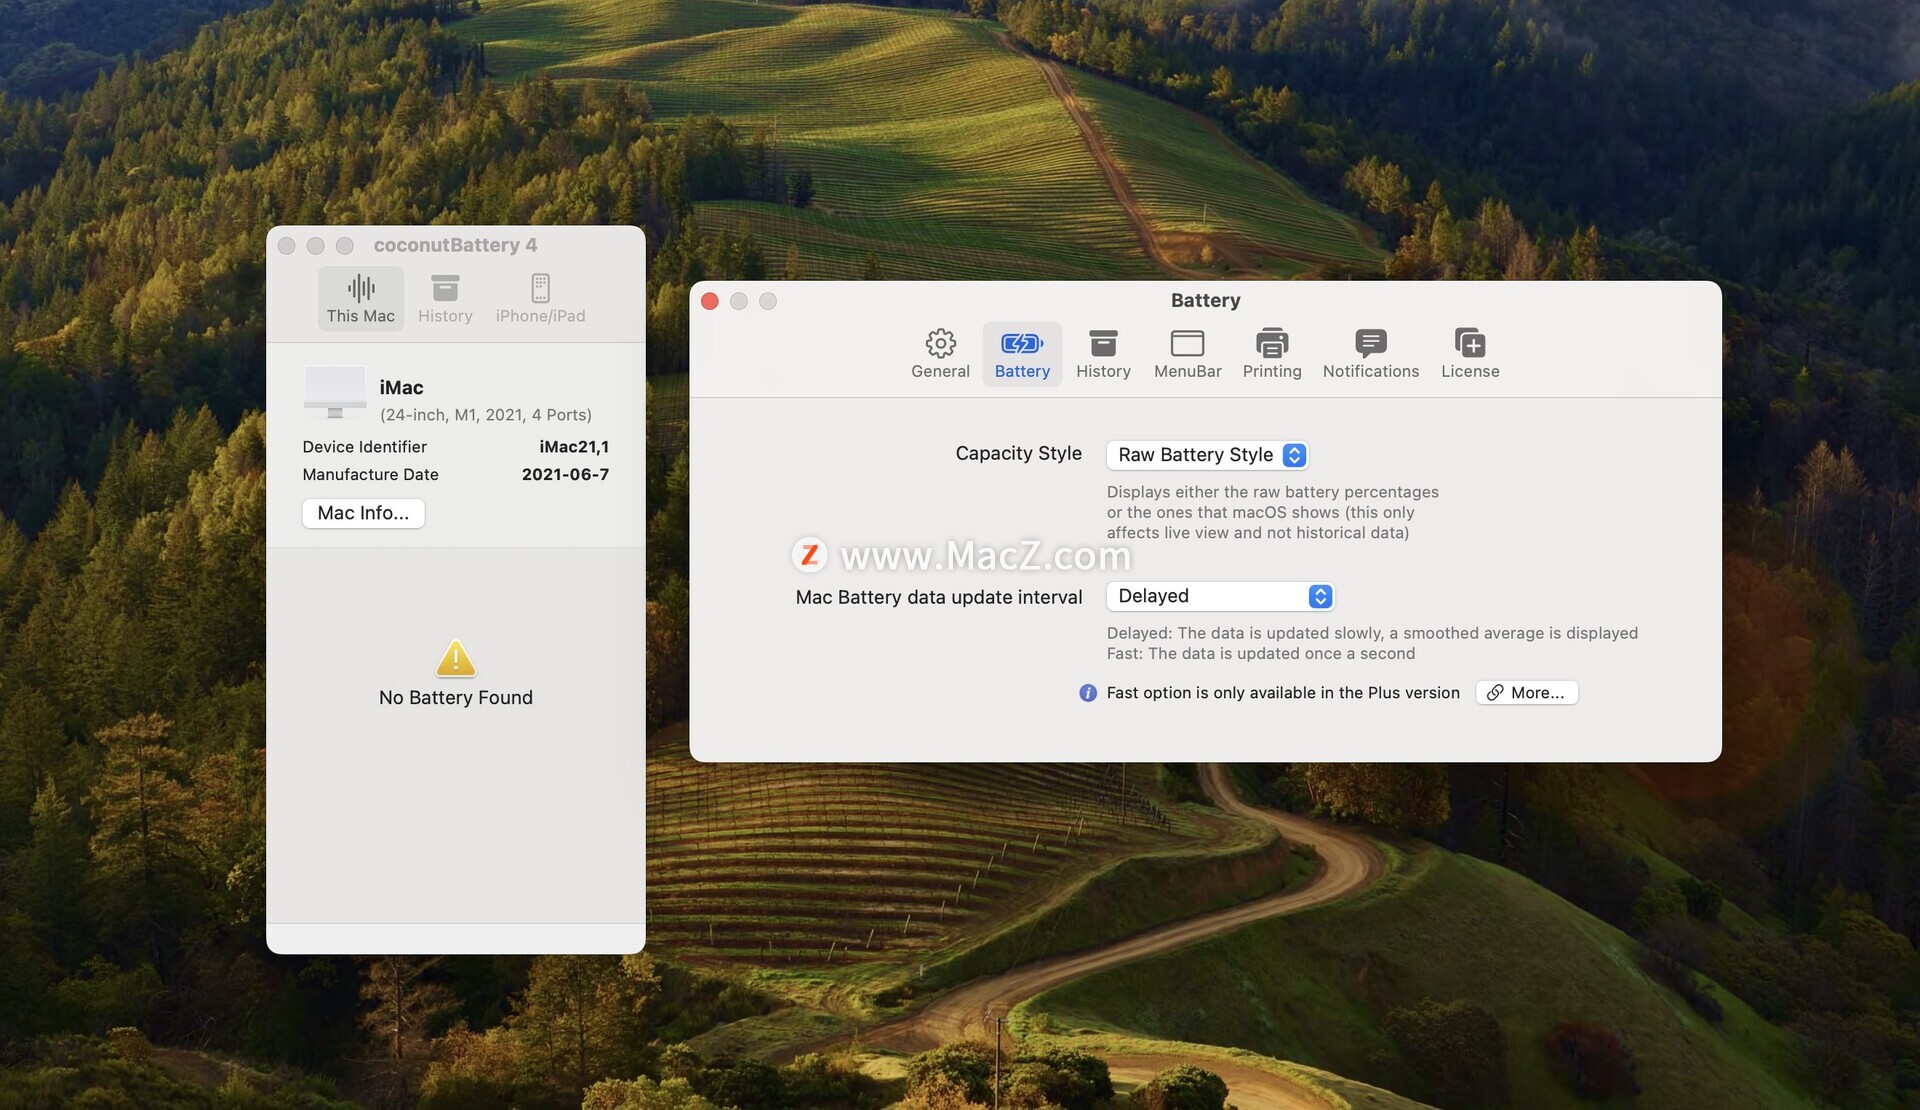
Task: Open Printing preferences printer icon
Action: [1272, 343]
